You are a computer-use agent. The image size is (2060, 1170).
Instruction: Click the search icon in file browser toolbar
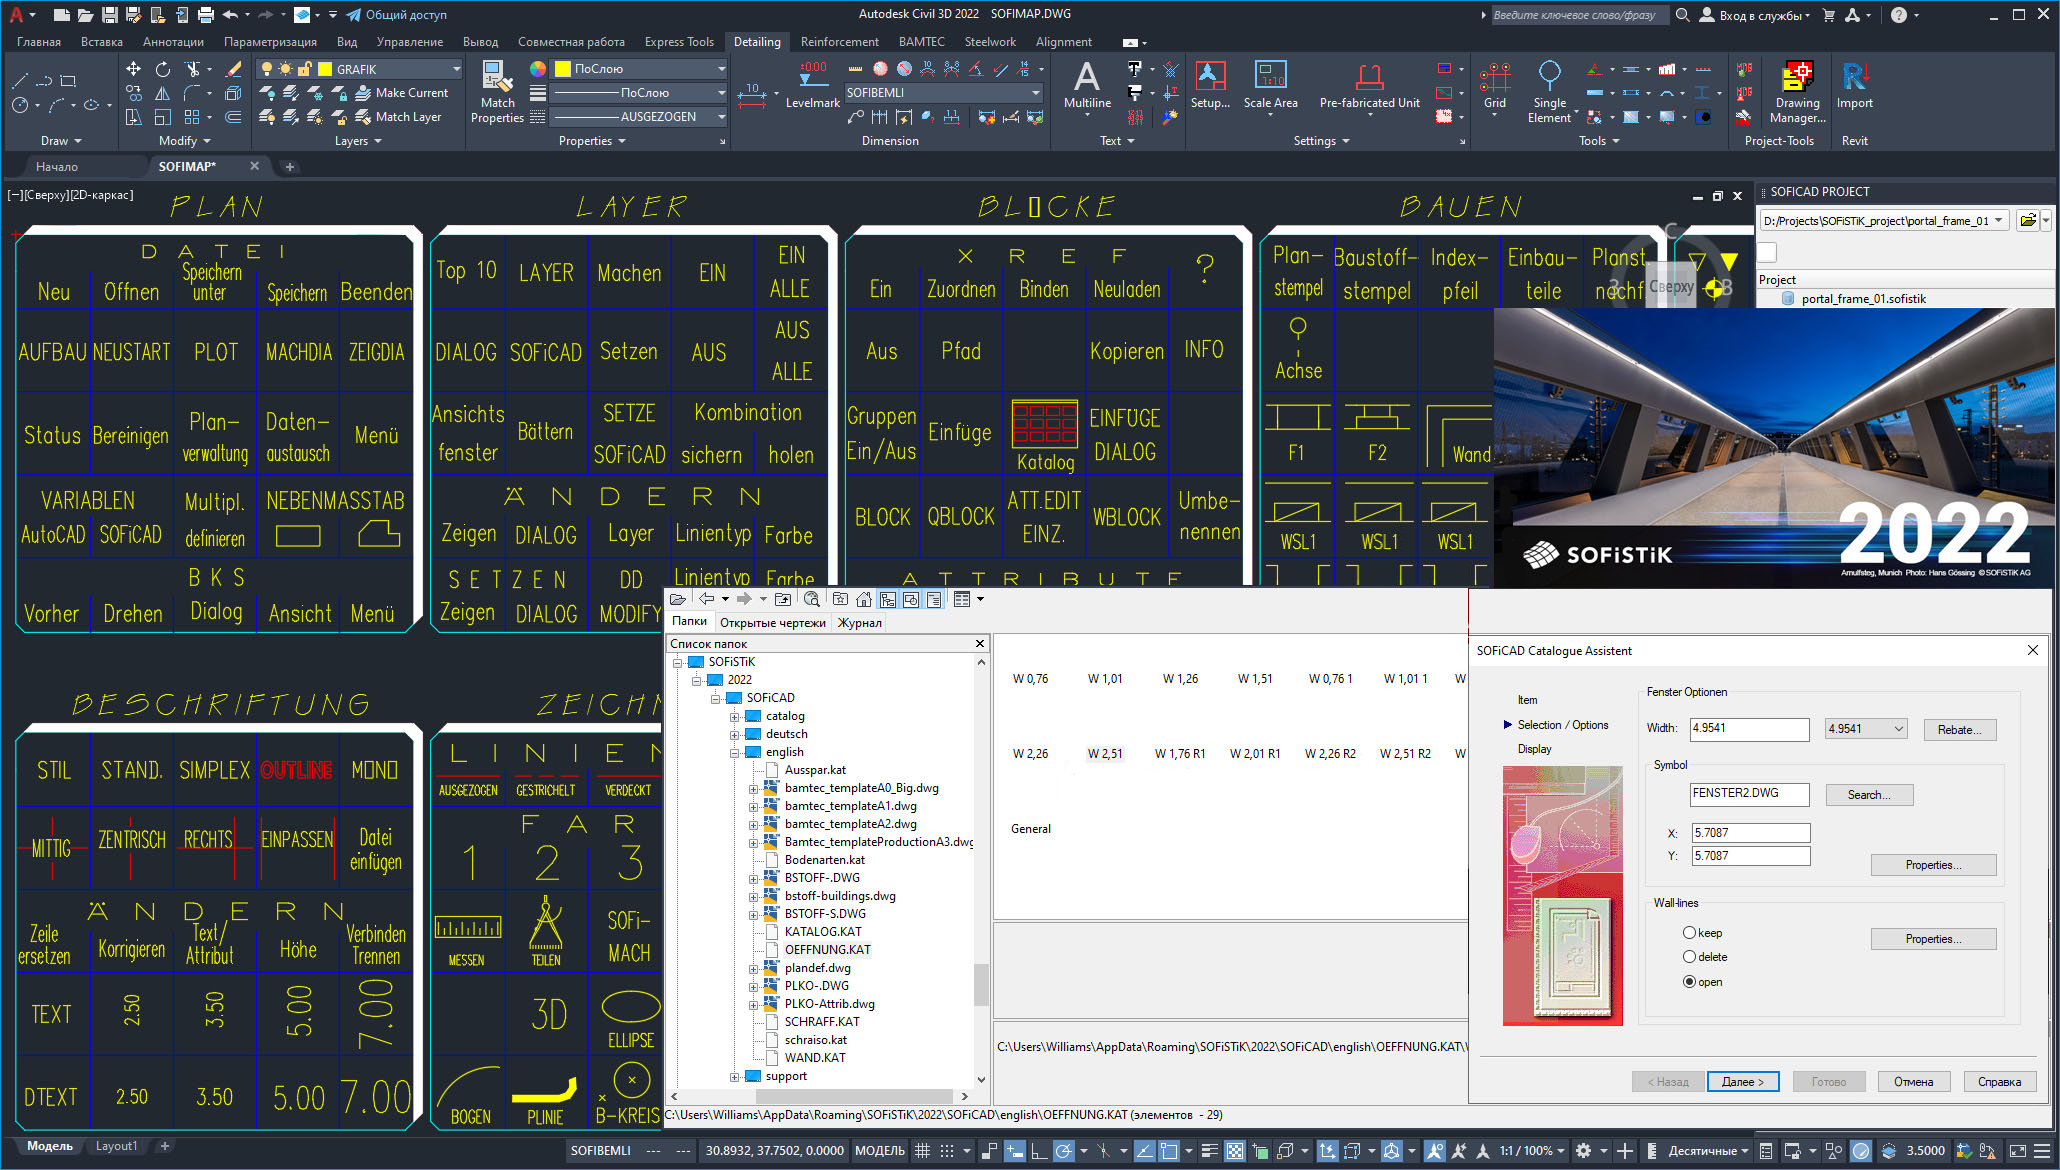[812, 599]
